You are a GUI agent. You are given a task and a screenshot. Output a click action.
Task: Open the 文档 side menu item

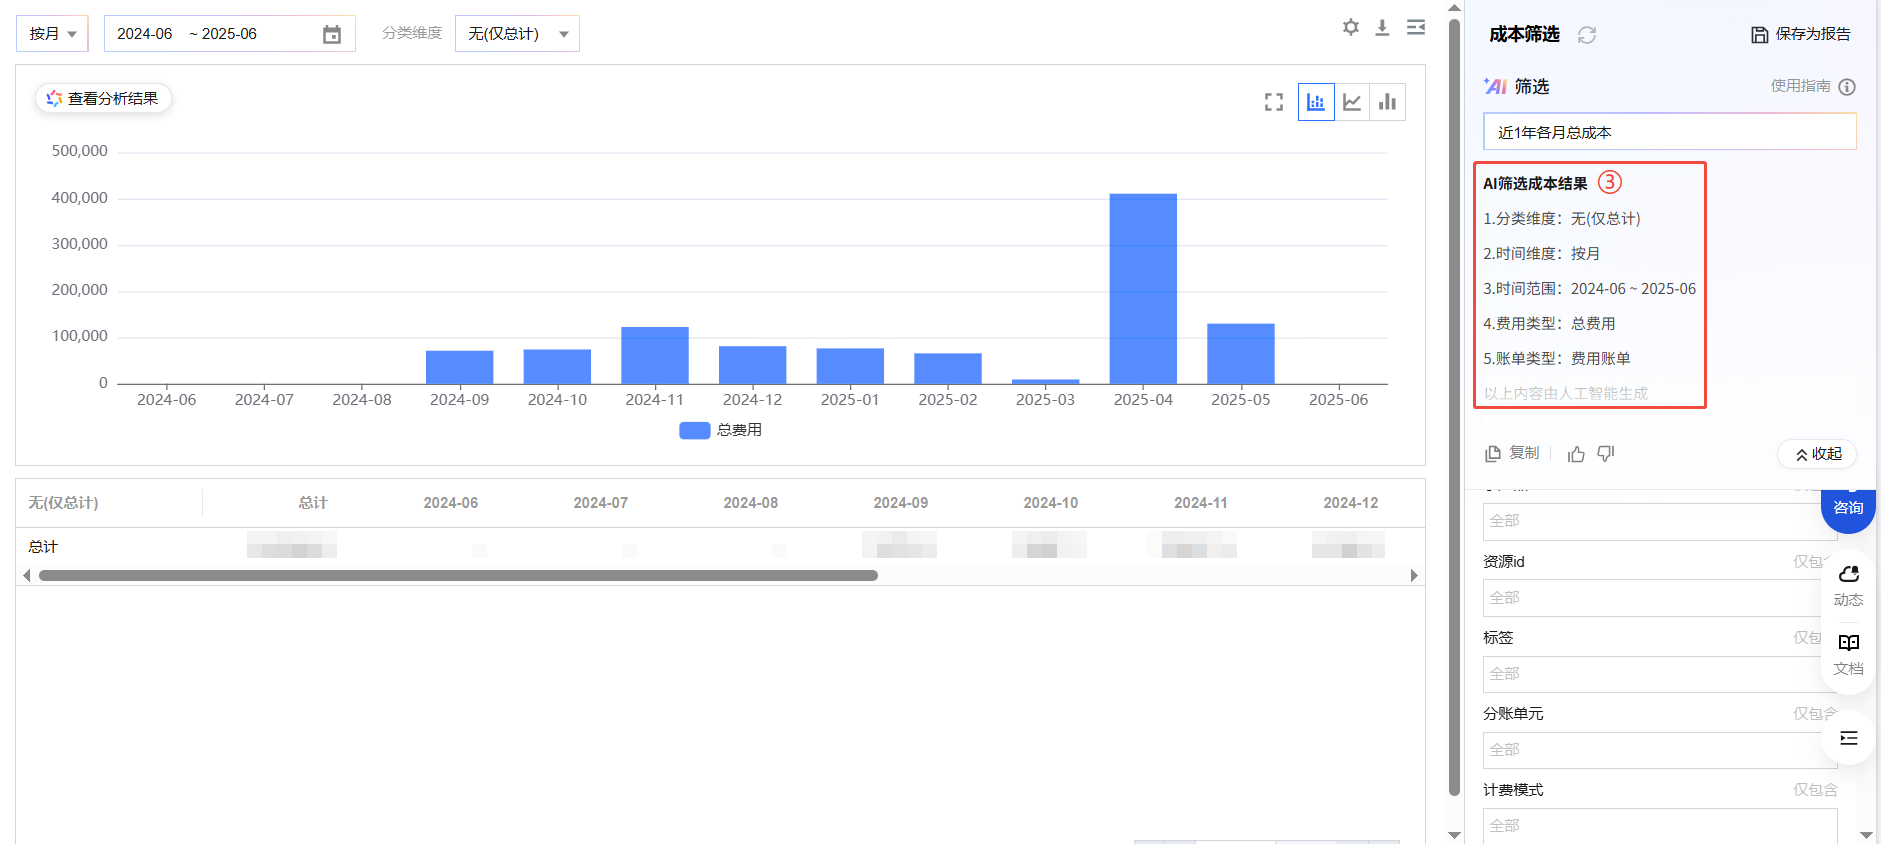[x=1848, y=654]
